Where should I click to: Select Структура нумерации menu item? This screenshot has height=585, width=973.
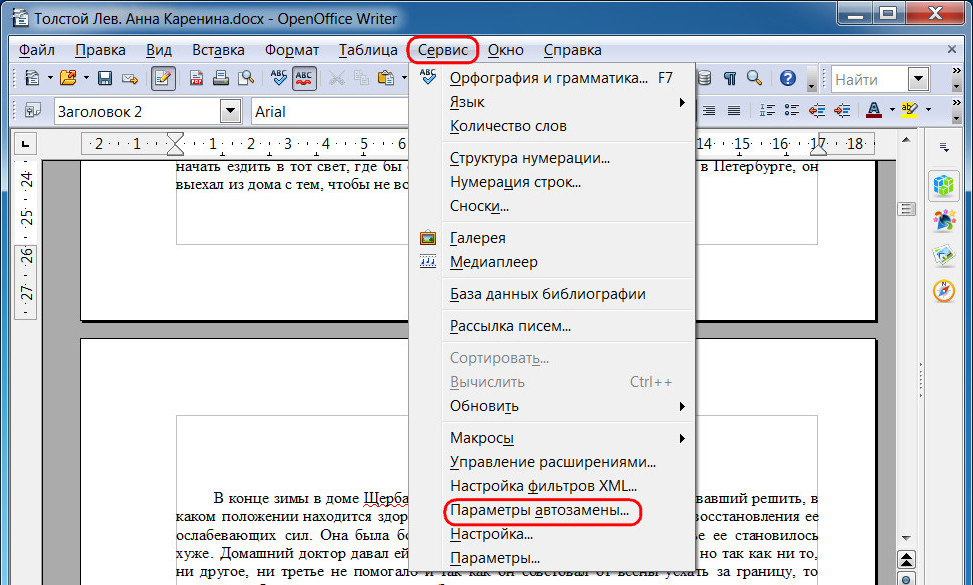pos(552,158)
